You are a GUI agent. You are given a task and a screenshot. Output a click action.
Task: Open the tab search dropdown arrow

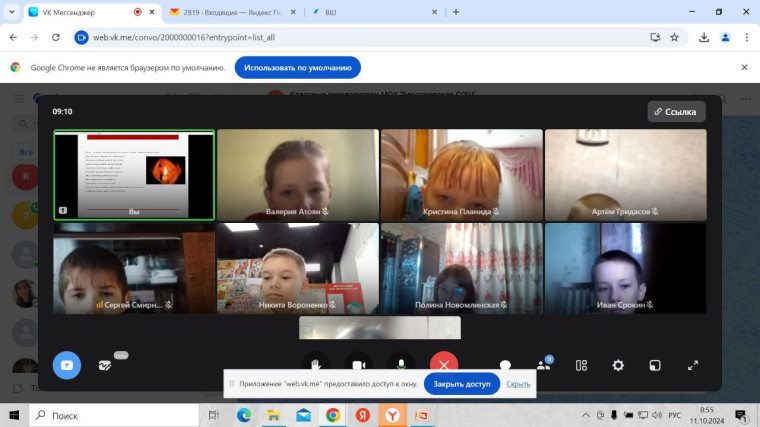pos(12,12)
